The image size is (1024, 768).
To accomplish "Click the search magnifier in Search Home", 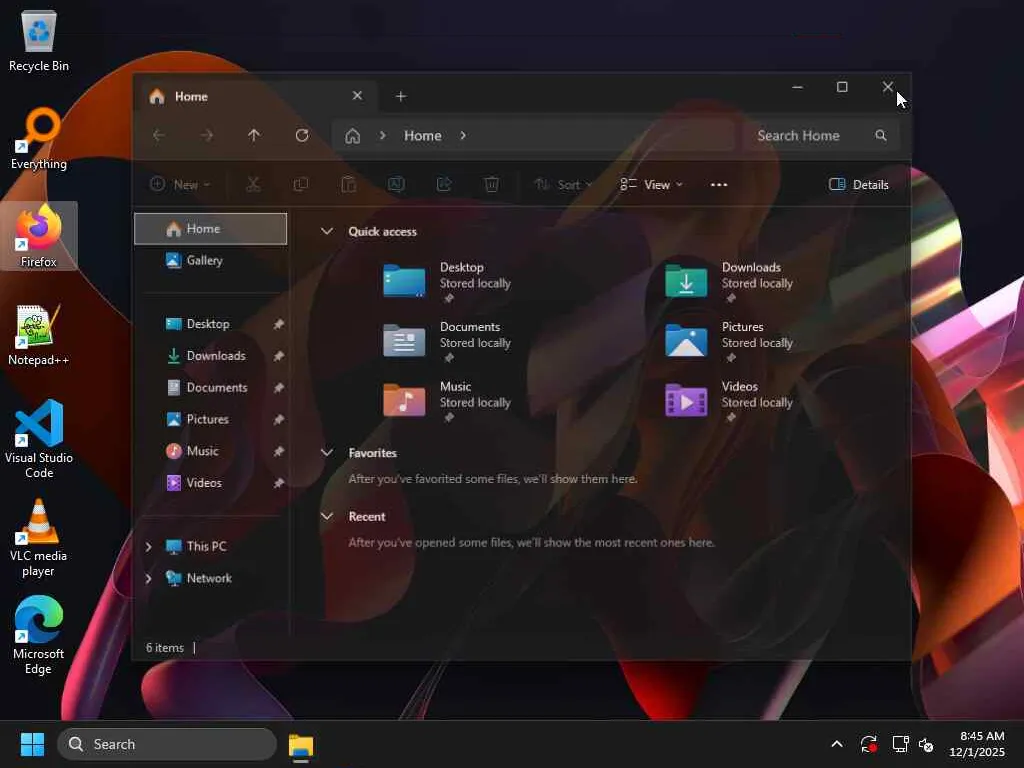I will coord(881,135).
